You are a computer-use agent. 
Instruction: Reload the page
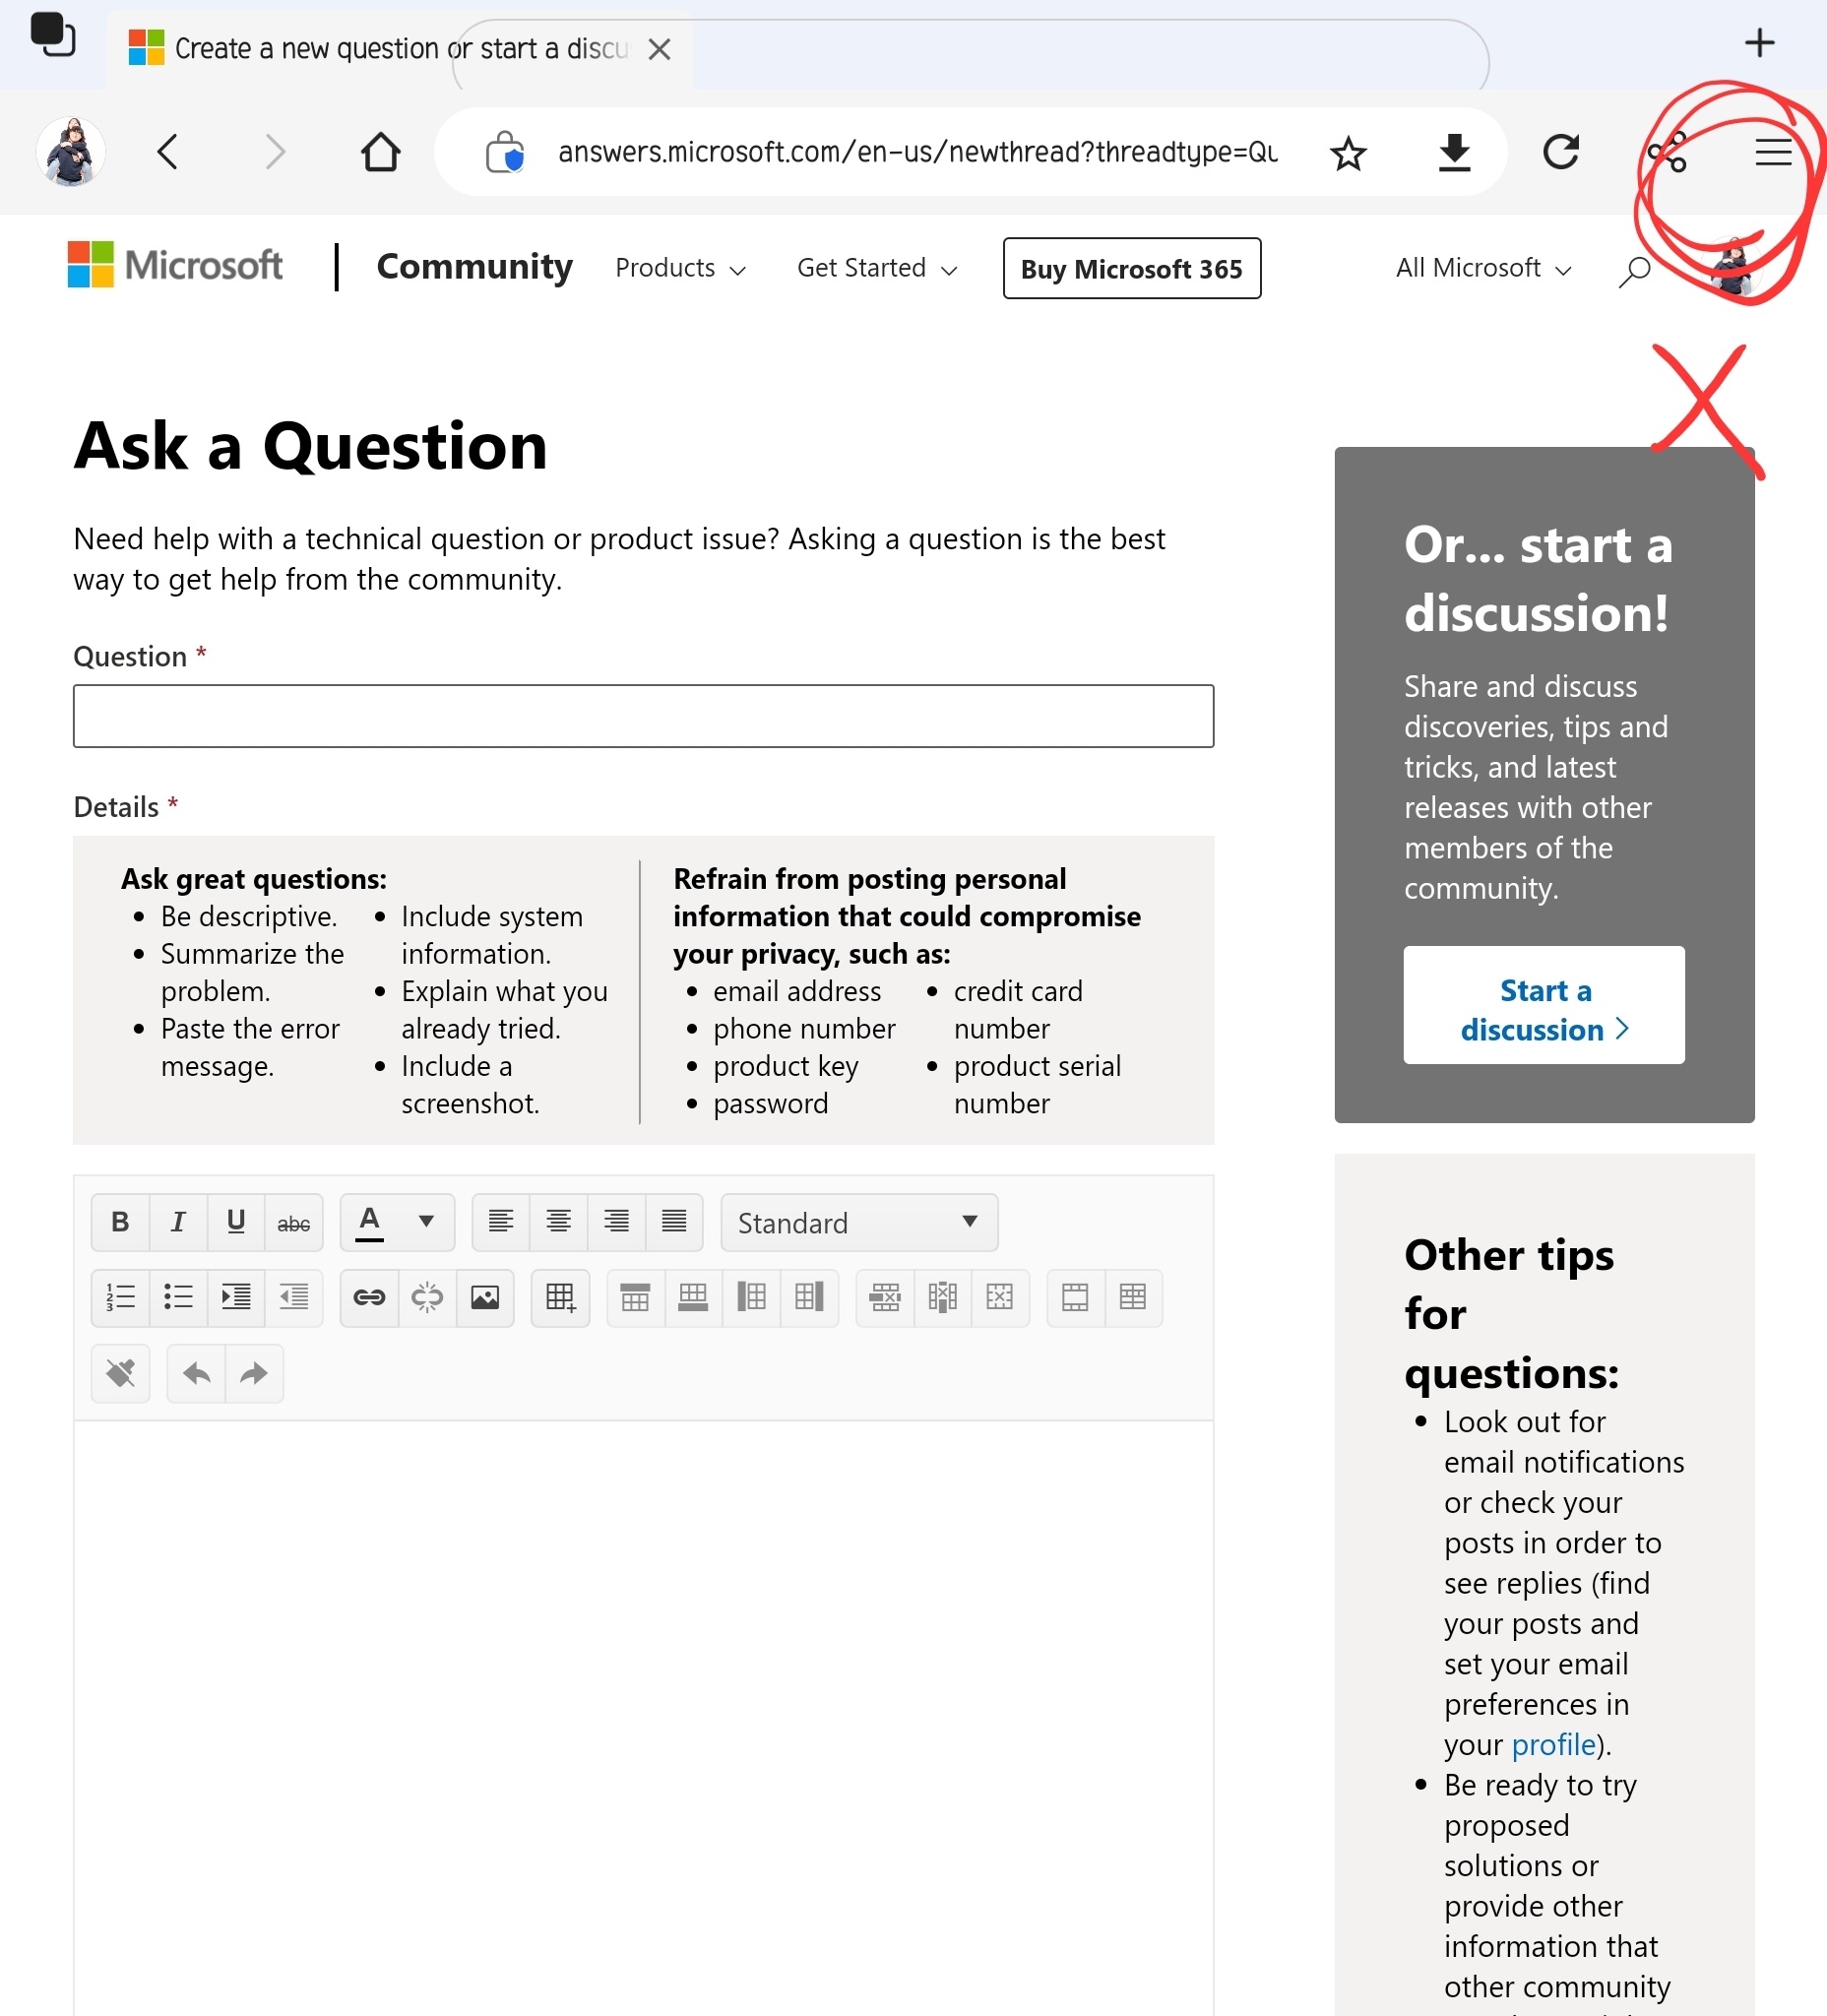pos(1560,152)
